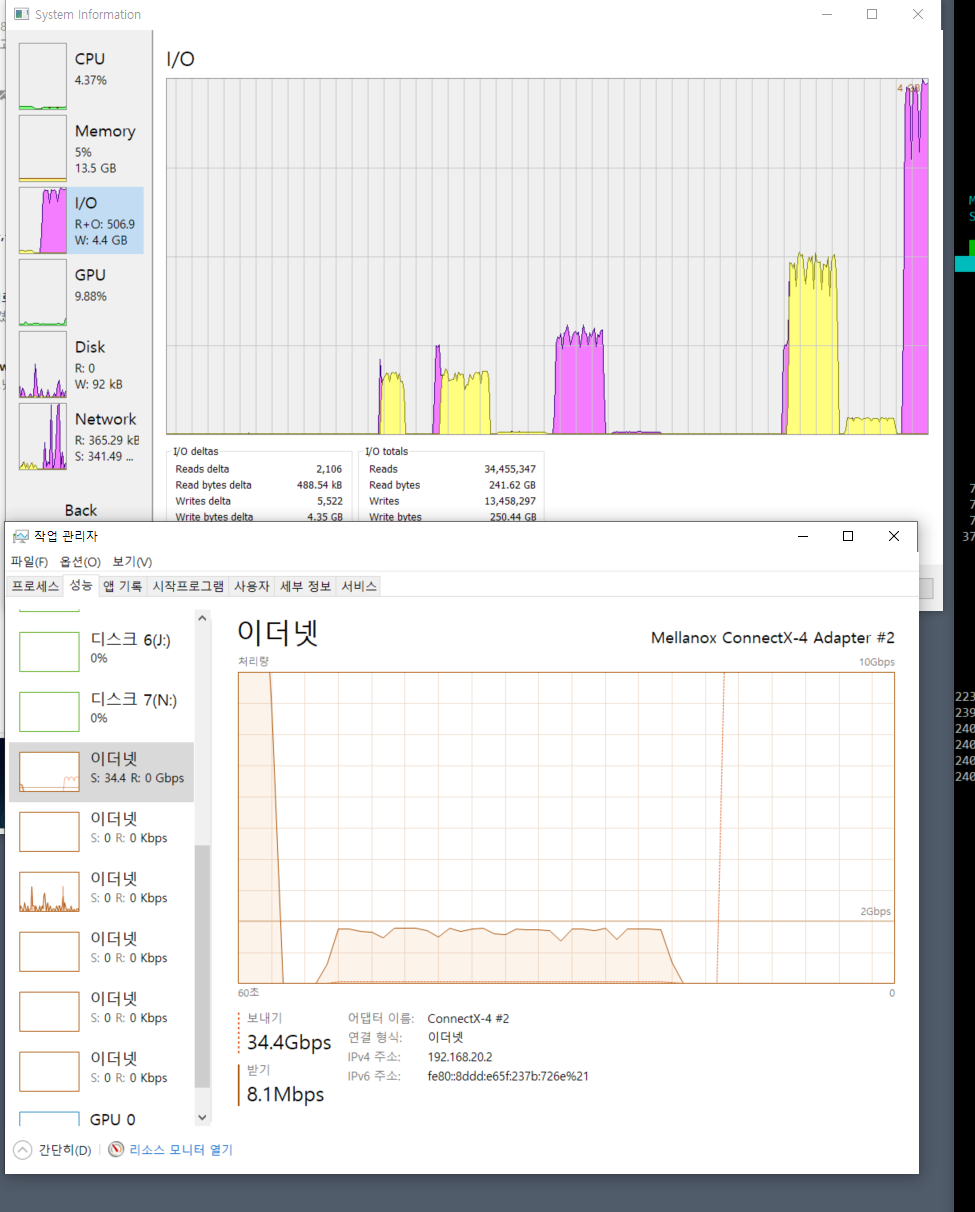Screen dimensions: 975x1212
Task: Maximize the Task Manager window
Action: pos(848,537)
